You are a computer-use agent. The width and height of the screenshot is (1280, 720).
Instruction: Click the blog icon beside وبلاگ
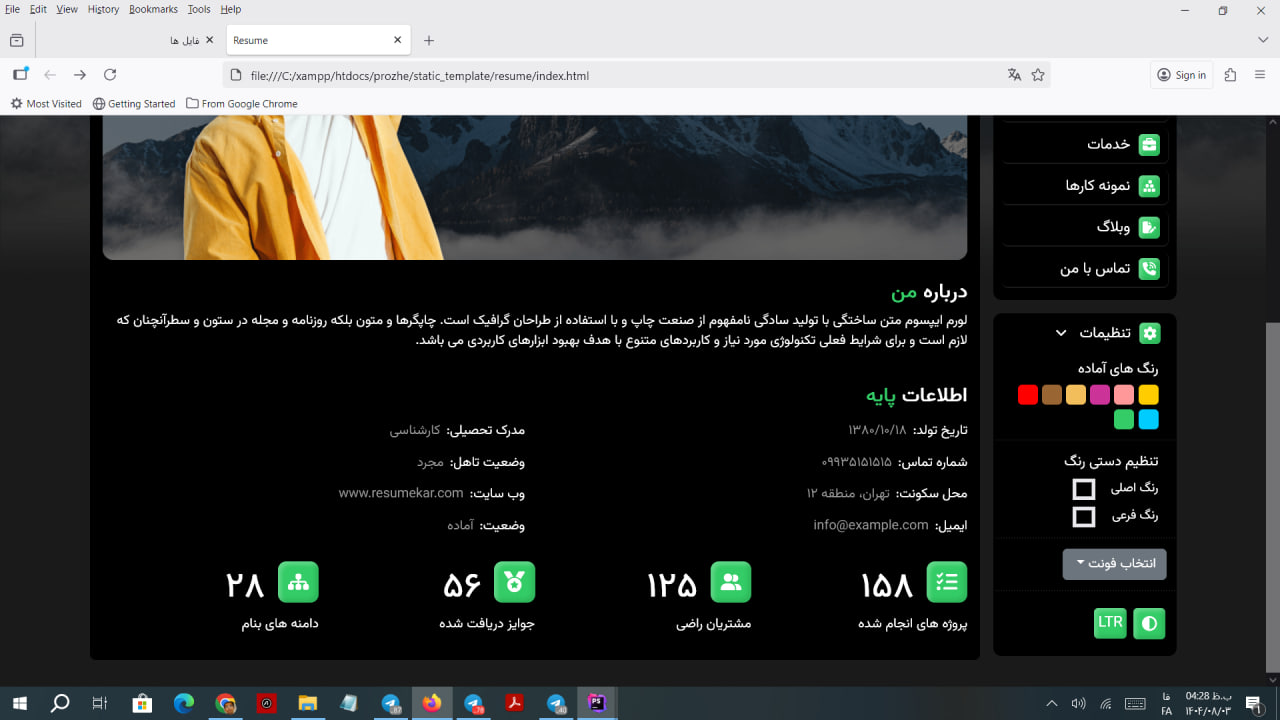tap(1149, 228)
